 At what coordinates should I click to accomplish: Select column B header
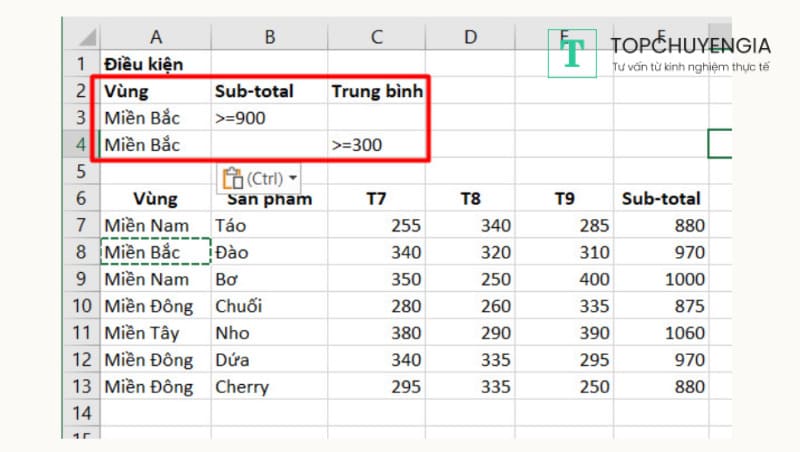coord(269,37)
